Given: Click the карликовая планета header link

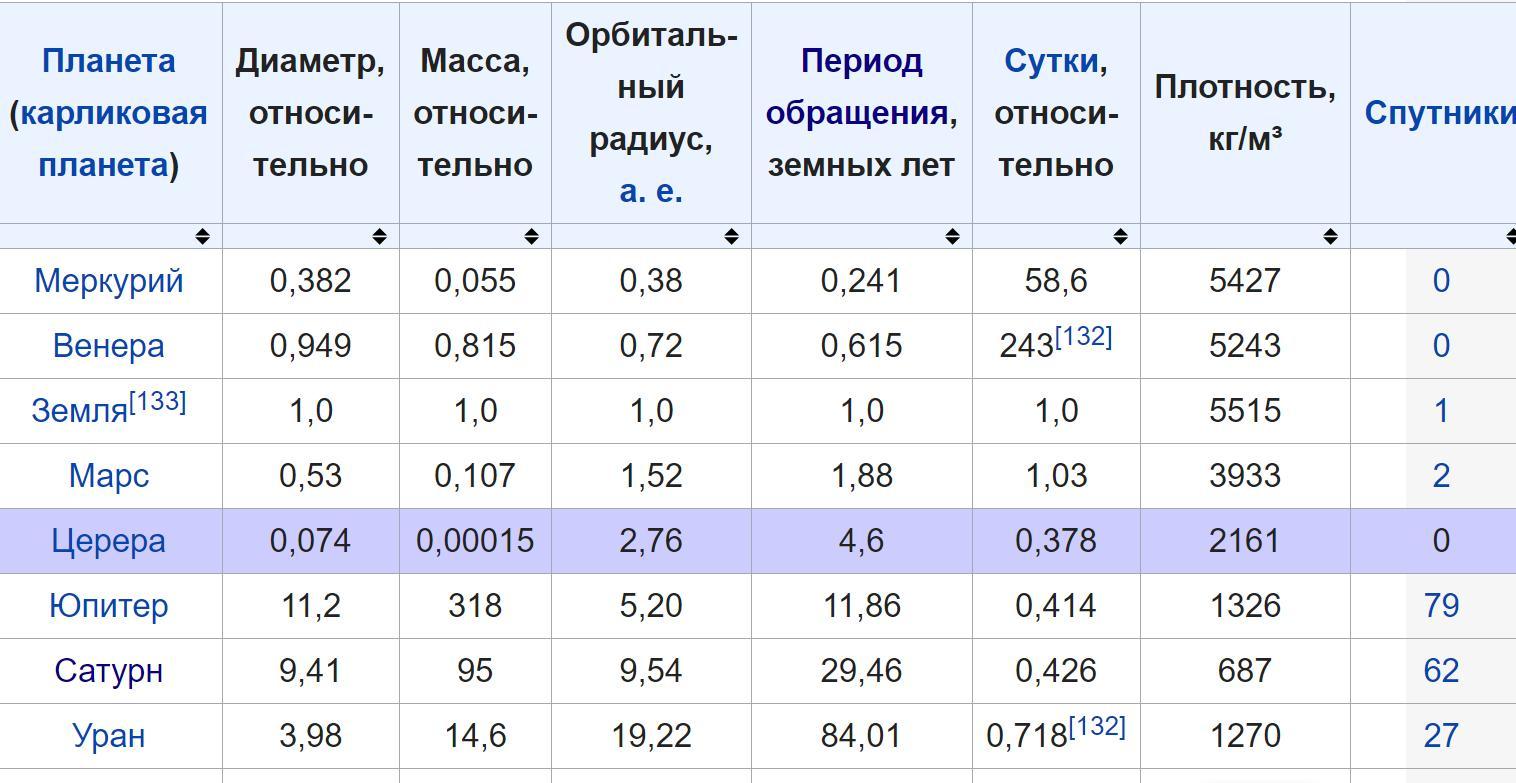Looking at the screenshot, I should click(113, 113).
